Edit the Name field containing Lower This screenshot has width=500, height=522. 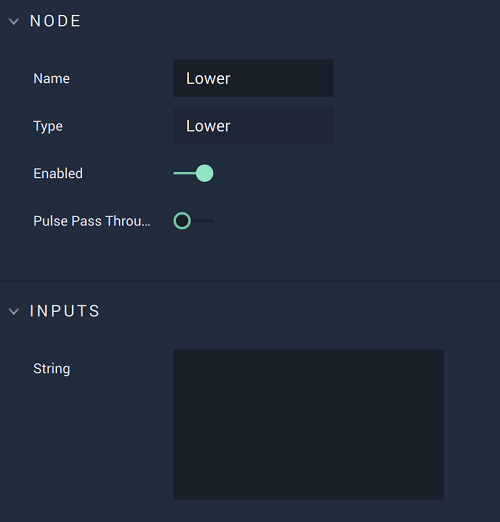[253, 78]
